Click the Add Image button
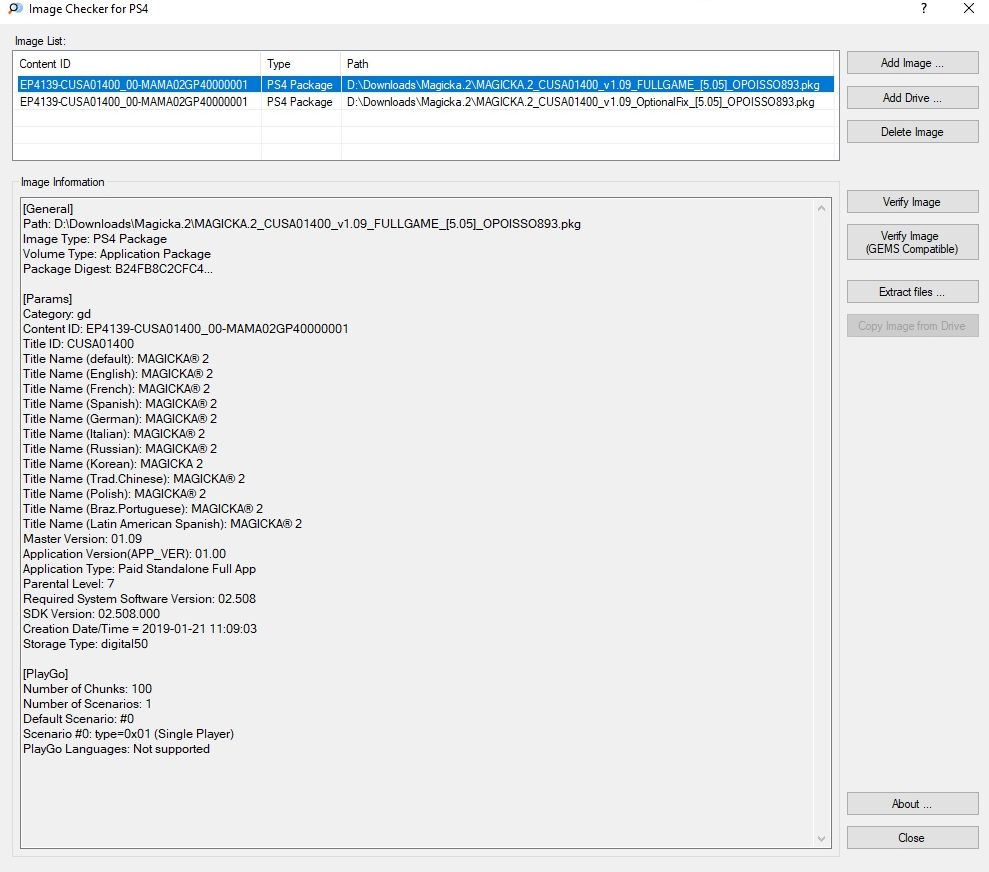The height and width of the screenshot is (872, 989). coord(912,63)
